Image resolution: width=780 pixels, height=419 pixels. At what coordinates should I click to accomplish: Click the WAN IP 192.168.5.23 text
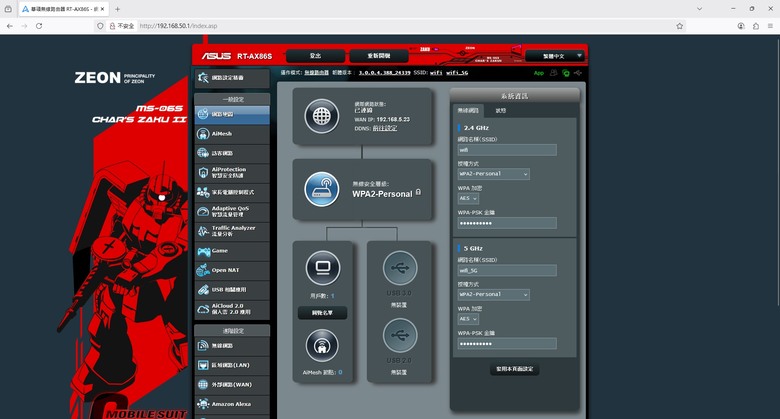393,119
